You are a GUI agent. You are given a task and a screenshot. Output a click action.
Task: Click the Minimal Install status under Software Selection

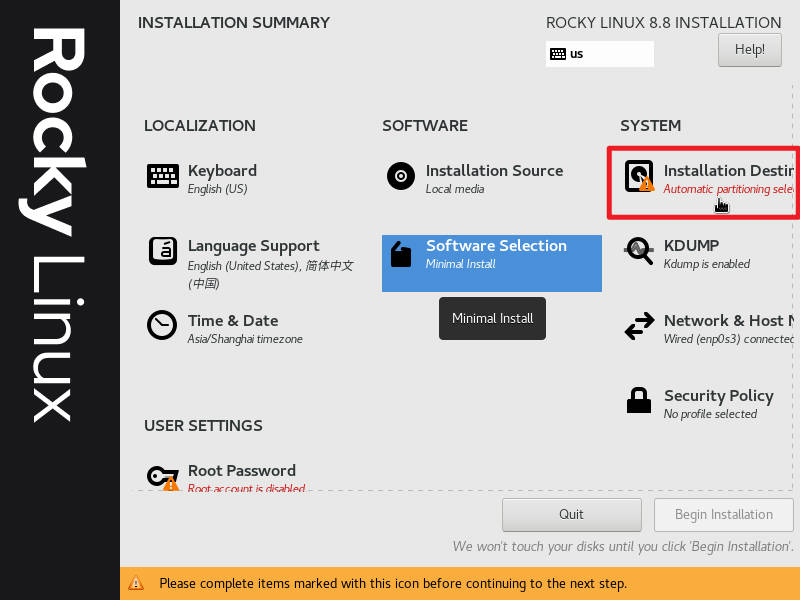point(461,264)
